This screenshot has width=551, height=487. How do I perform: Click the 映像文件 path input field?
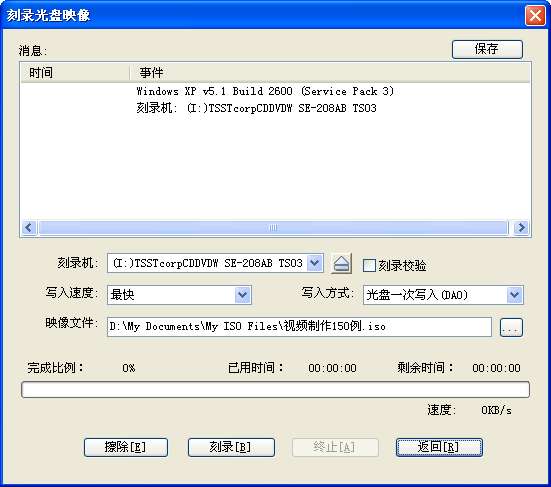pos(299,327)
